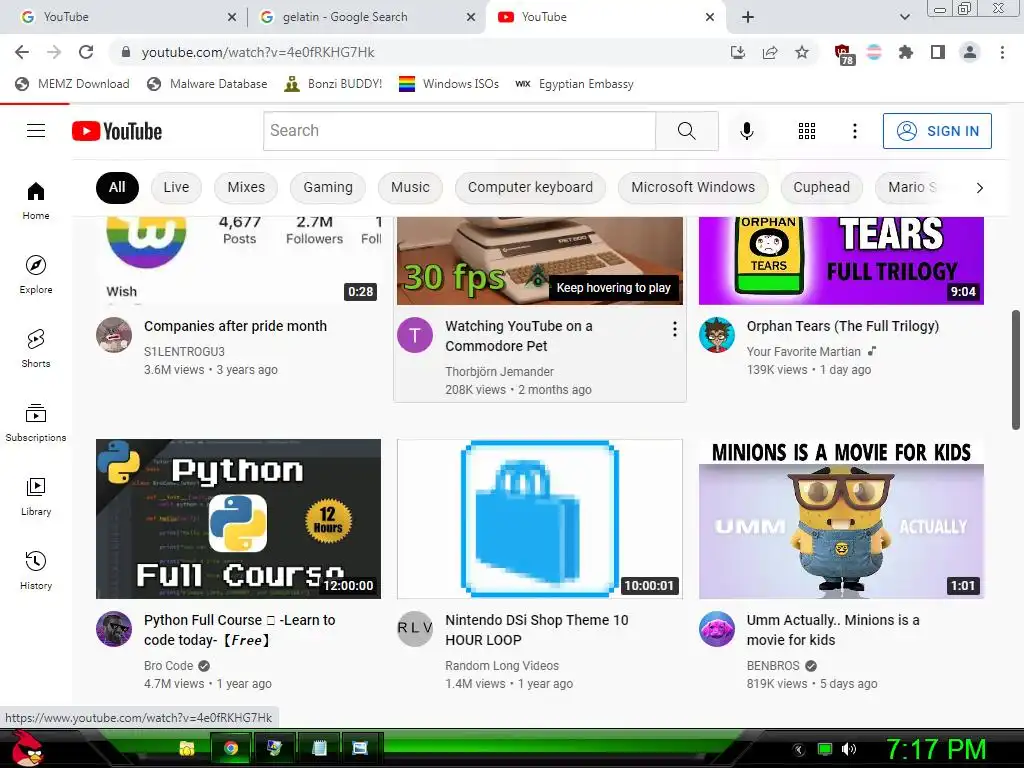Open a new browser tab
The height and width of the screenshot is (768, 1024).
(748, 17)
